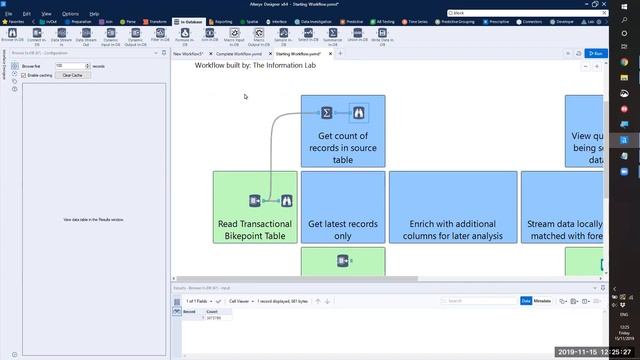Click the Browse node in the count records container
The width and height of the screenshot is (640, 360).
click(x=358, y=113)
